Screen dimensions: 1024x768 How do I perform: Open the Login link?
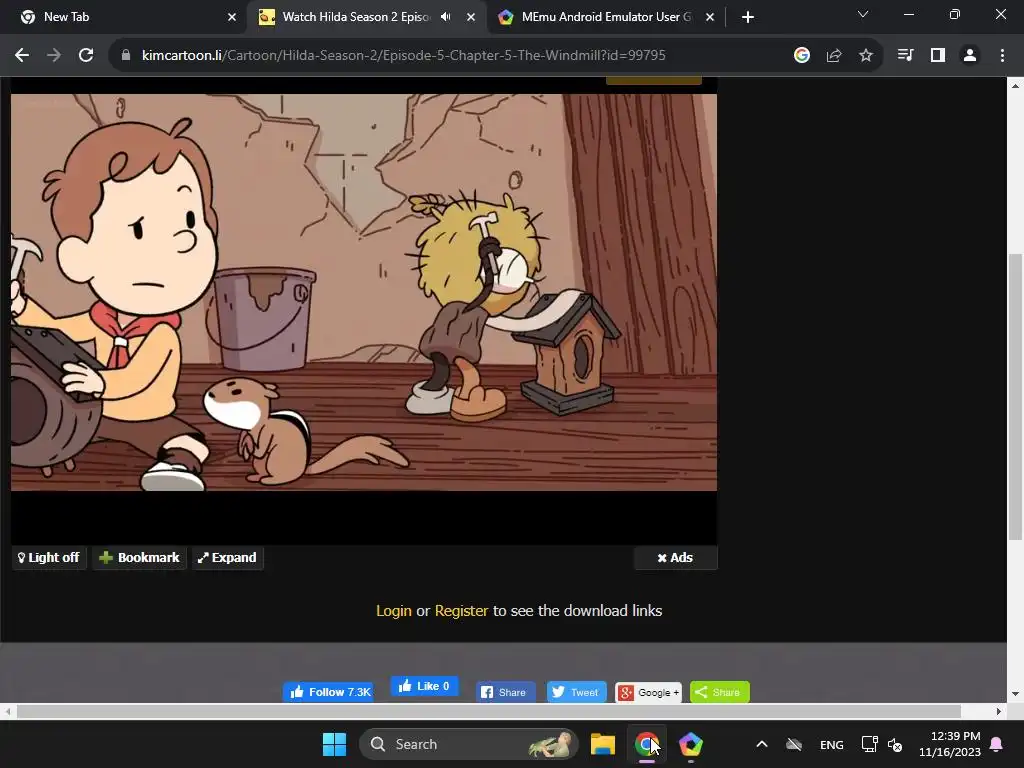pos(394,611)
